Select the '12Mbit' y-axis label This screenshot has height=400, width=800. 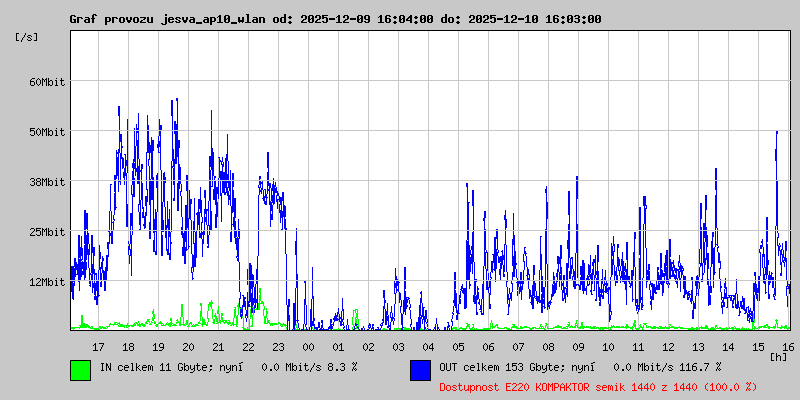pos(46,282)
